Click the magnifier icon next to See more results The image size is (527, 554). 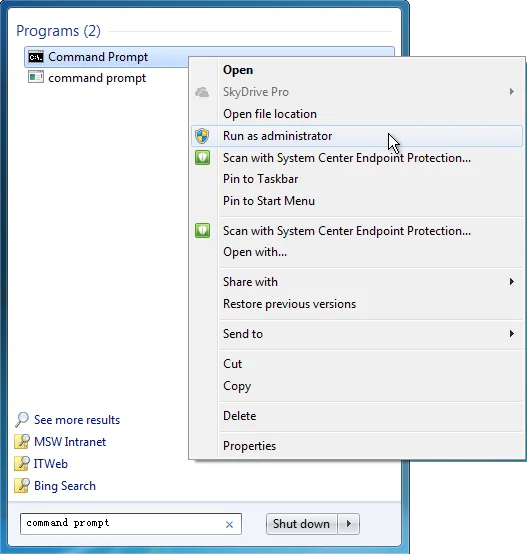tap(22, 420)
